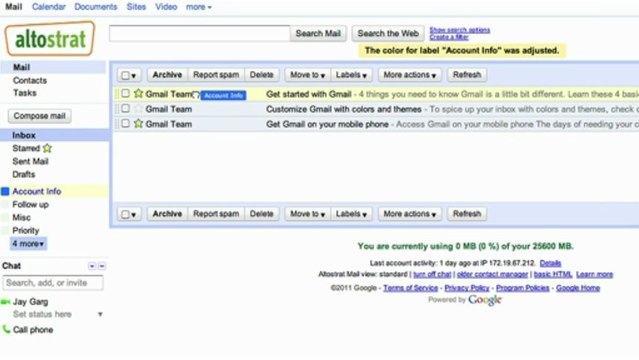Open the 'more' apps dropdown in top bar
This screenshot has width=639, height=360.
(198, 7)
